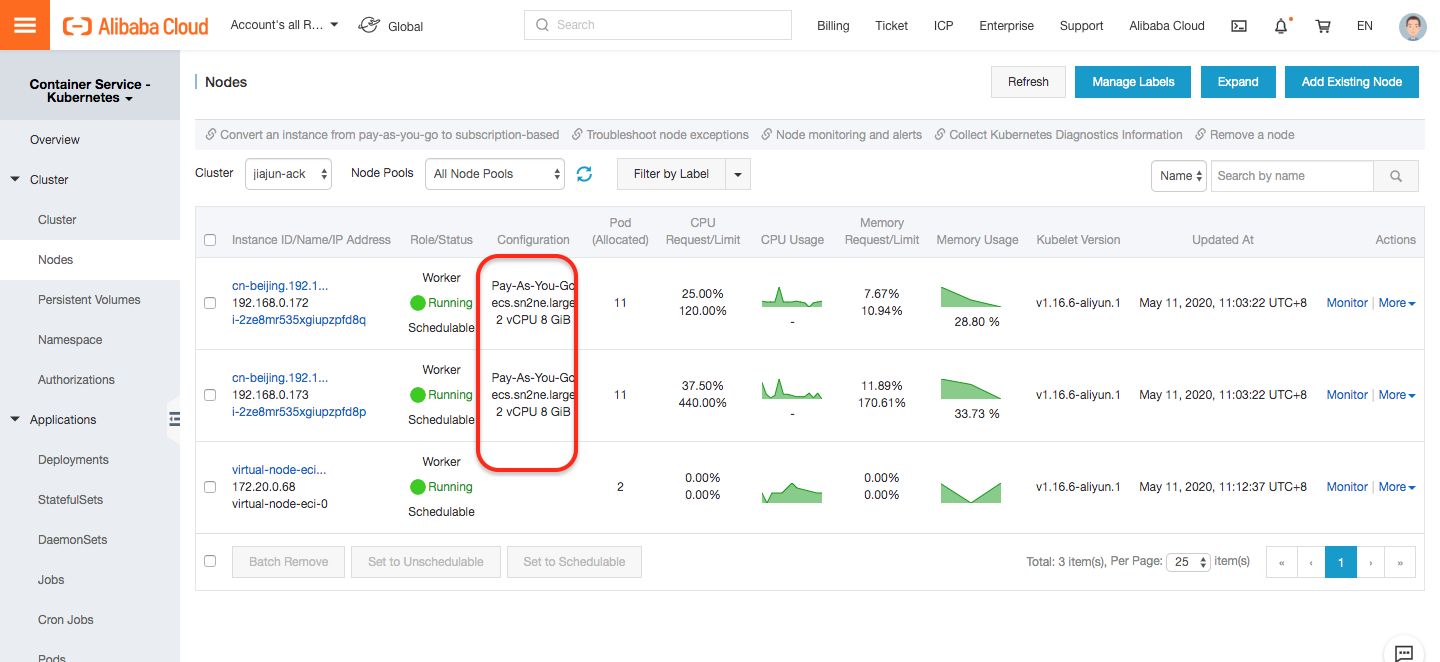The height and width of the screenshot is (662, 1440).
Task: Click the Manage Labels button
Action: click(1133, 82)
